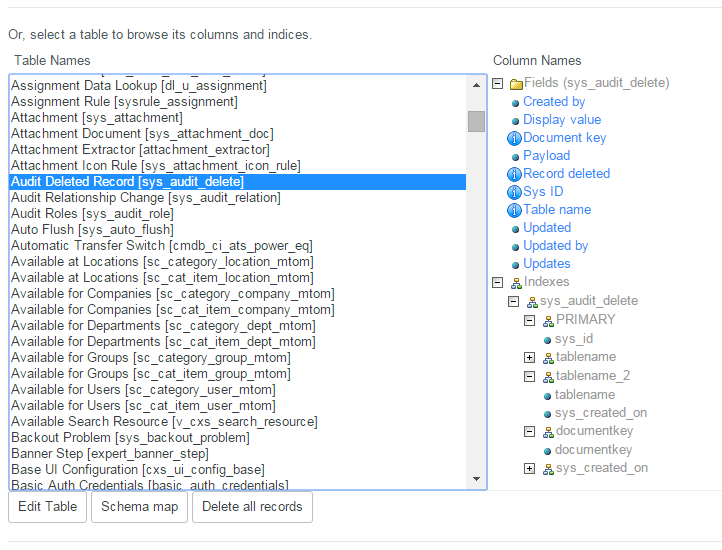Click the bullet icon beside Payload
This screenshot has width=722, height=550.
(x=515, y=157)
